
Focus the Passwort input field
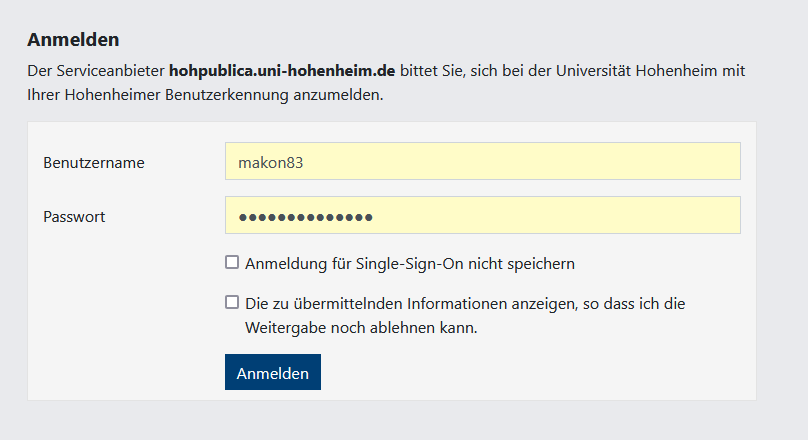[482, 215]
